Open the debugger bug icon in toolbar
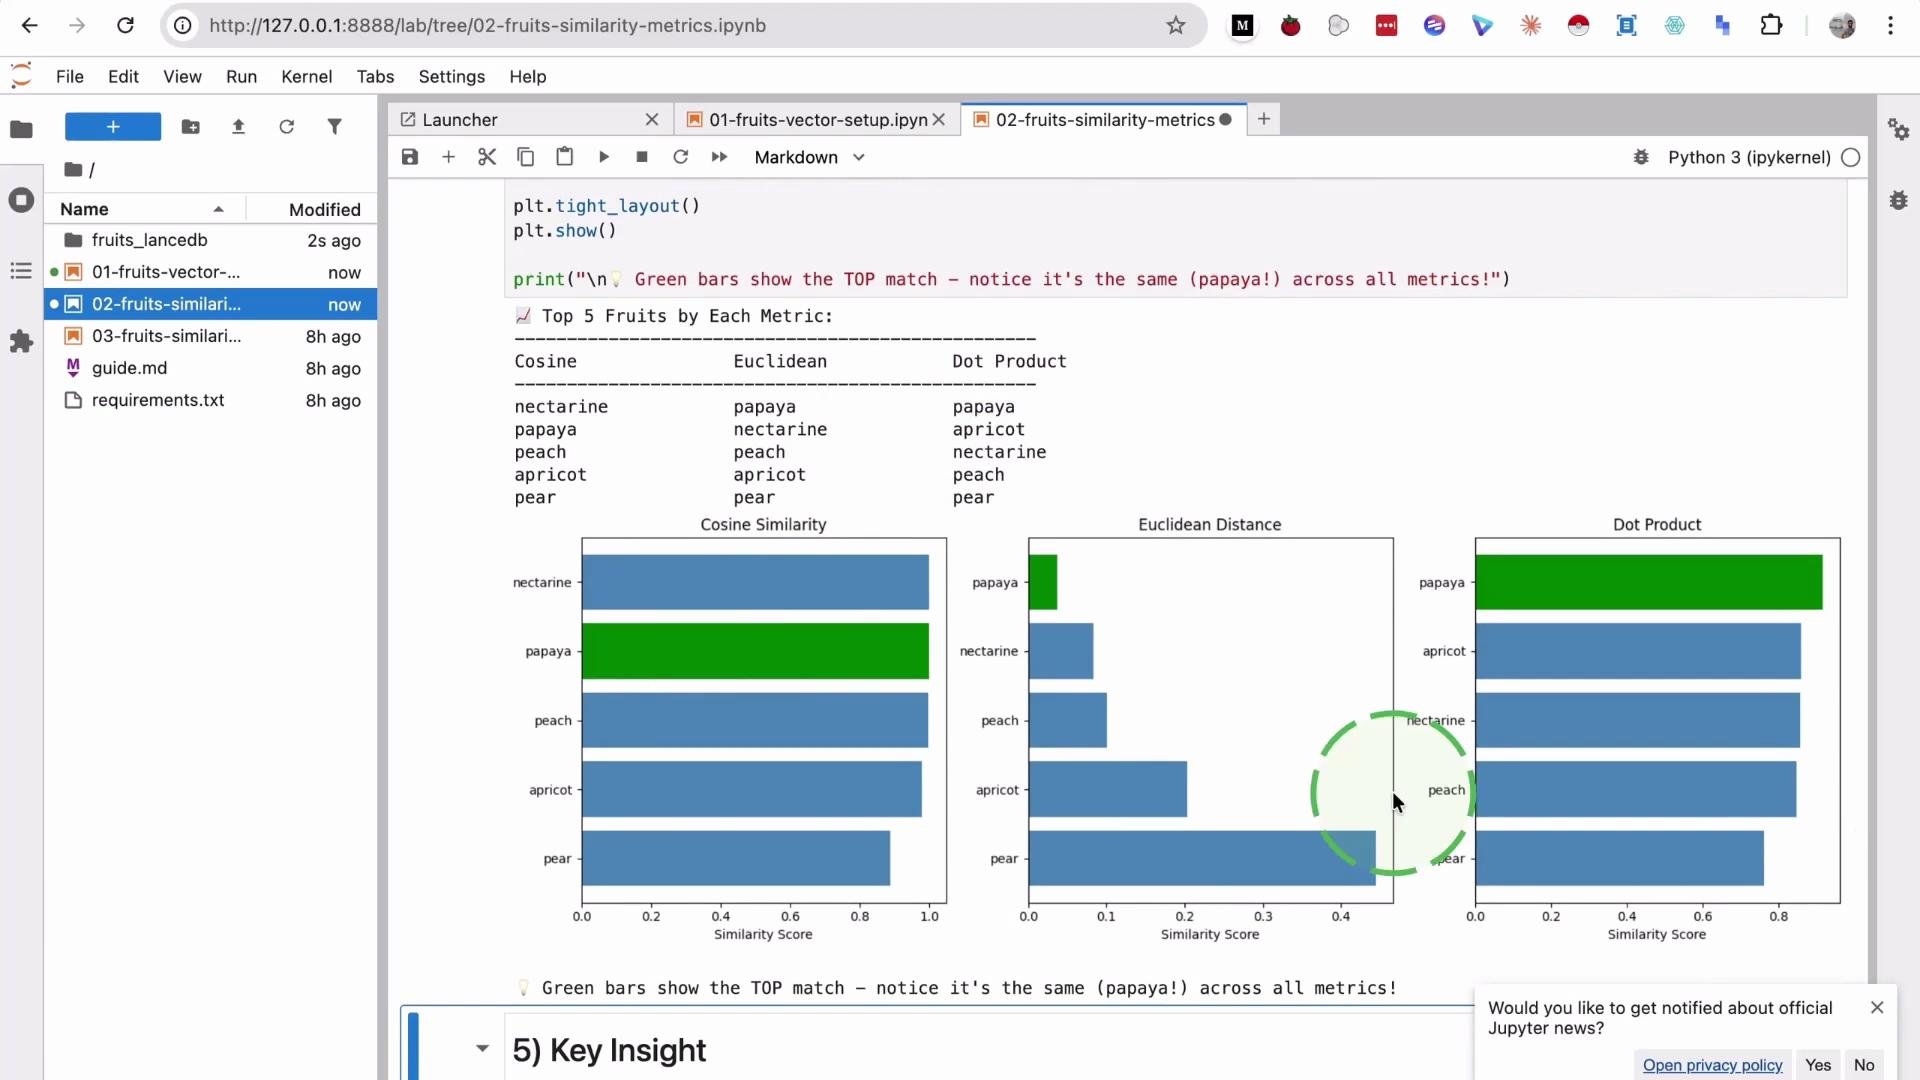1920x1080 pixels. [x=1640, y=157]
